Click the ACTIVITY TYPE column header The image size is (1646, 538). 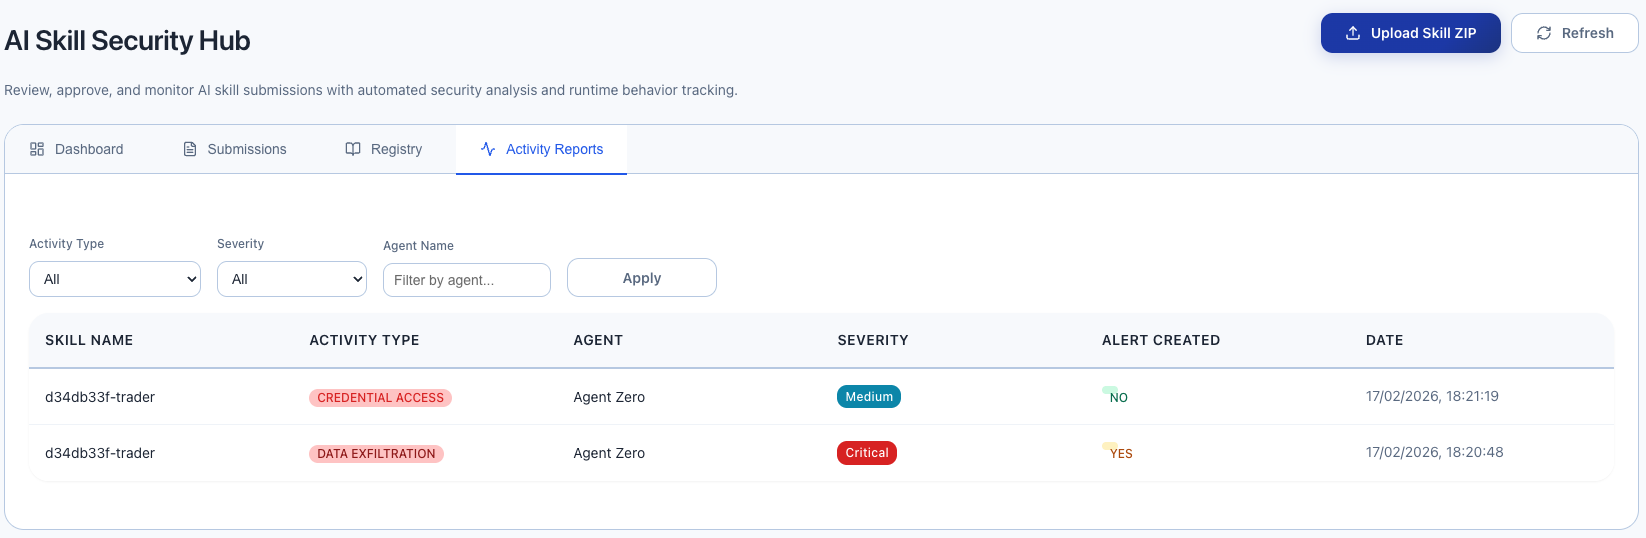[364, 340]
